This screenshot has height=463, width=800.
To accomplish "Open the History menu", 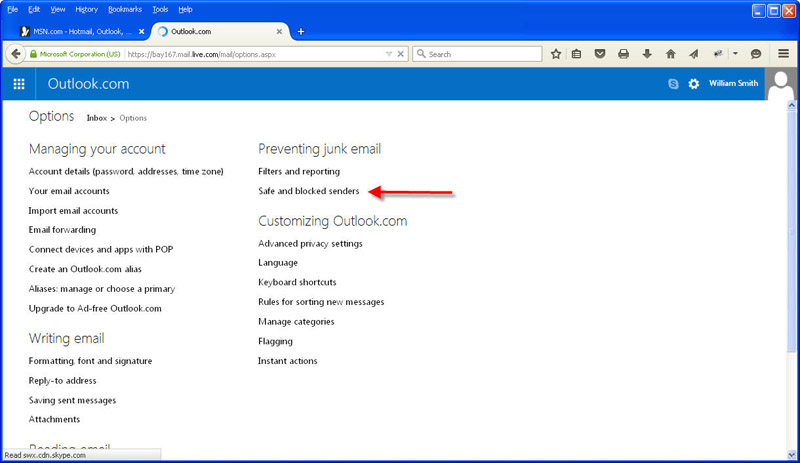I will click(86, 9).
